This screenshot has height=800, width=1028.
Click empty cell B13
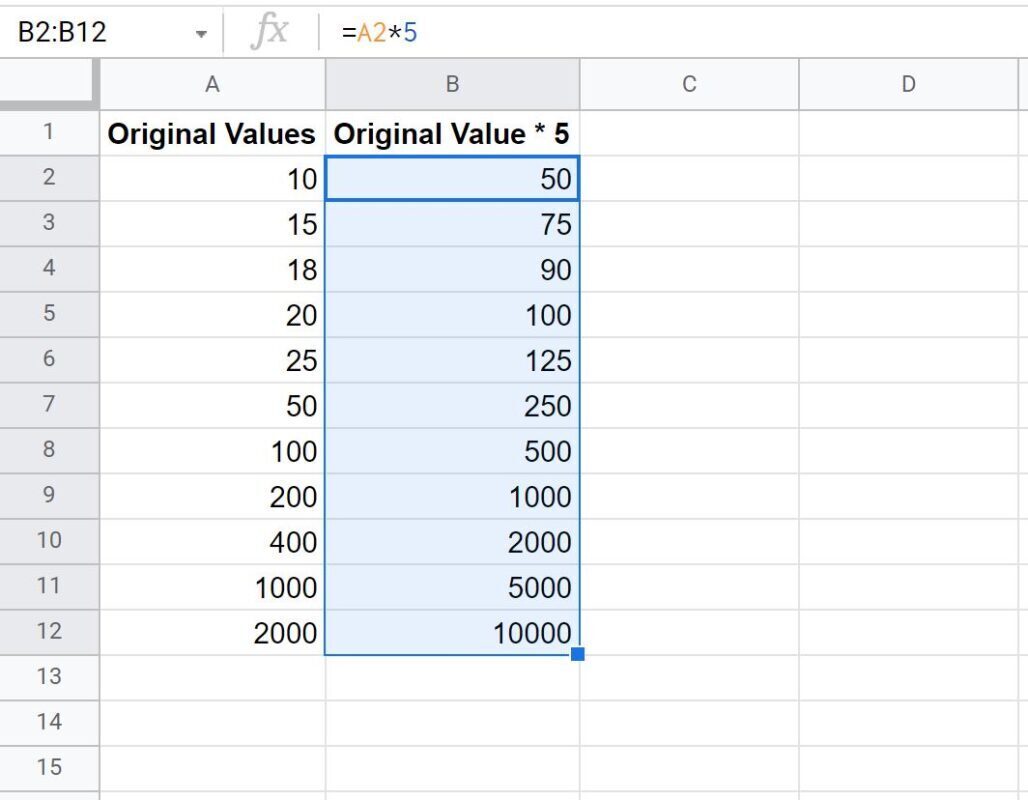pyautogui.click(x=452, y=677)
